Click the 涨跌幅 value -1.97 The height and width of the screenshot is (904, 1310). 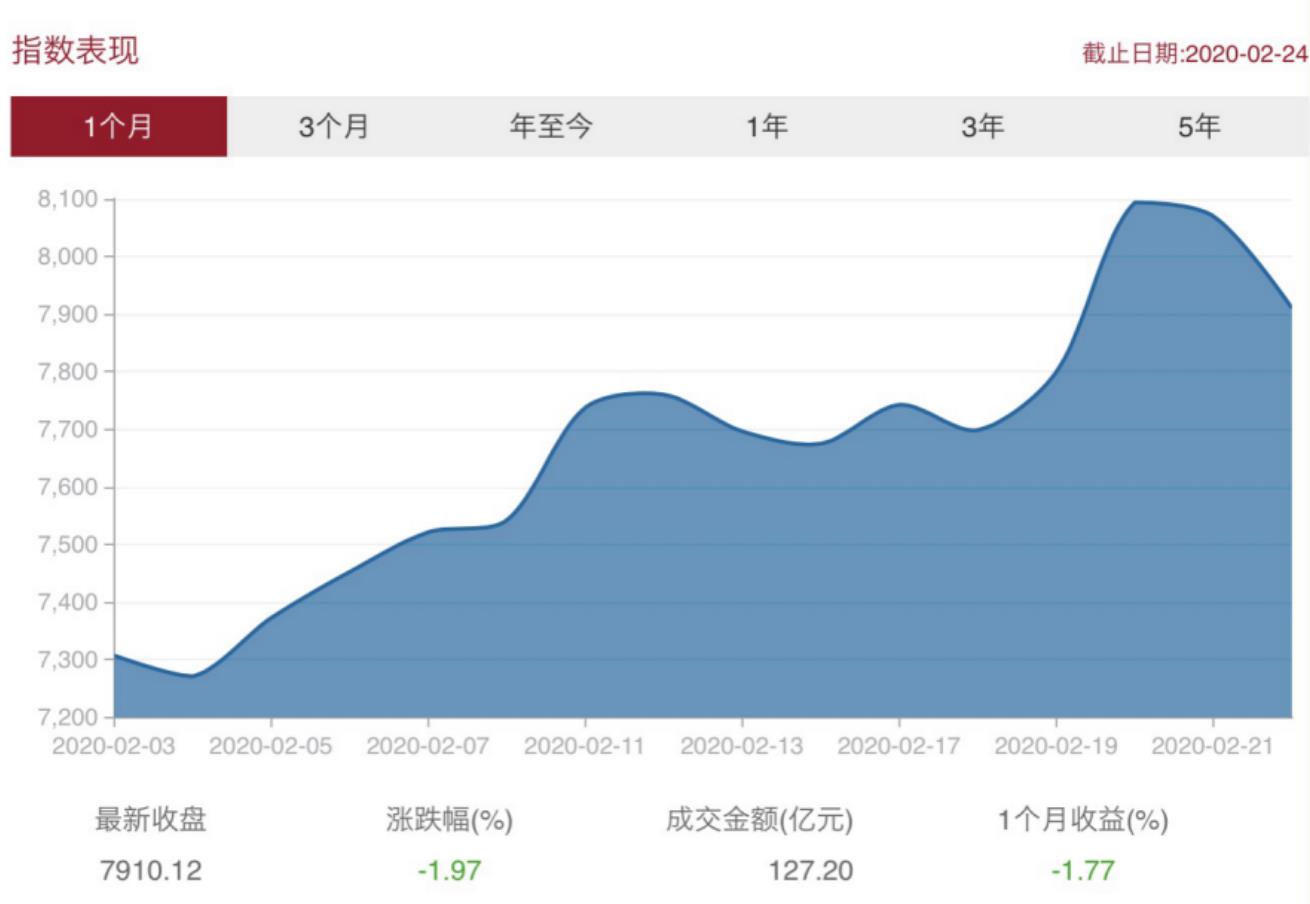point(449,870)
